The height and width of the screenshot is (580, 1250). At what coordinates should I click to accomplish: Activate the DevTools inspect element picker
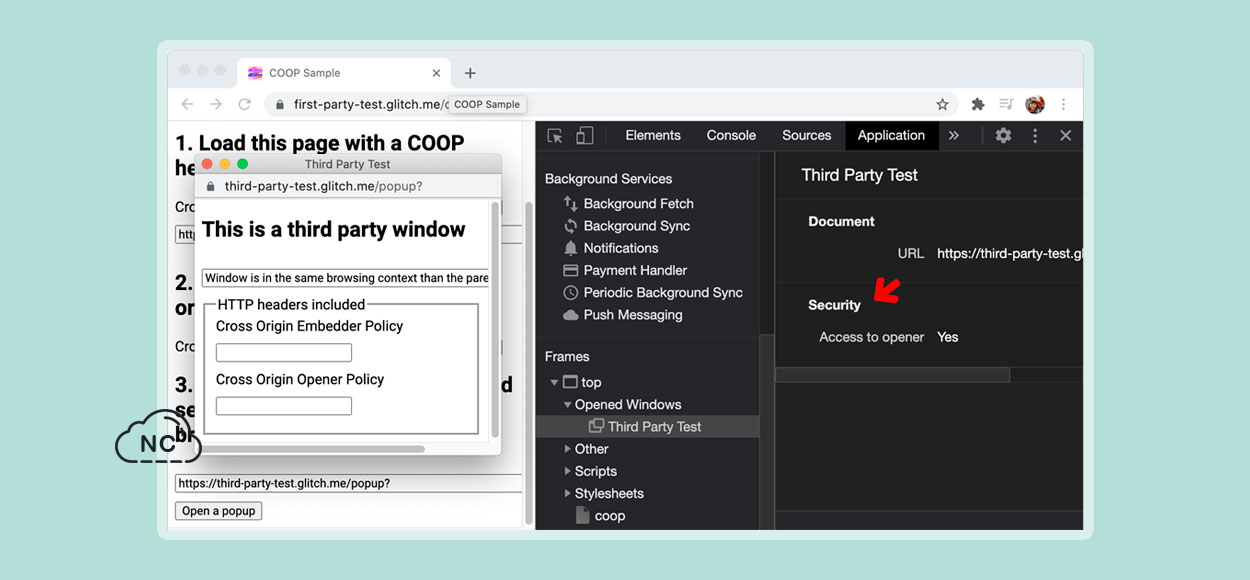click(555, 136)
